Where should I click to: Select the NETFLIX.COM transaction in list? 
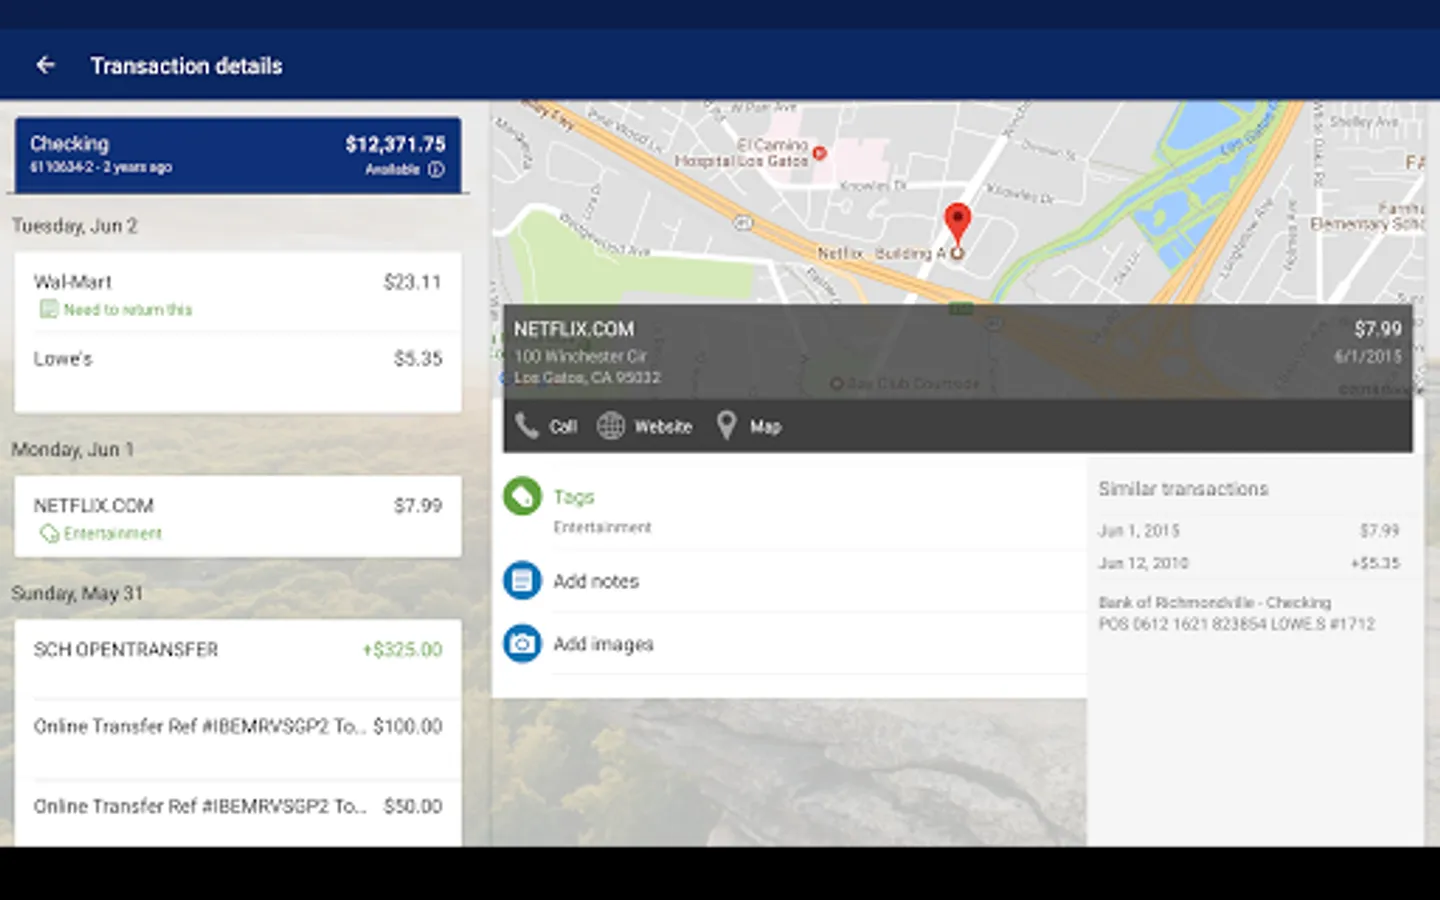pyautogui.click(x=238, y=517)
